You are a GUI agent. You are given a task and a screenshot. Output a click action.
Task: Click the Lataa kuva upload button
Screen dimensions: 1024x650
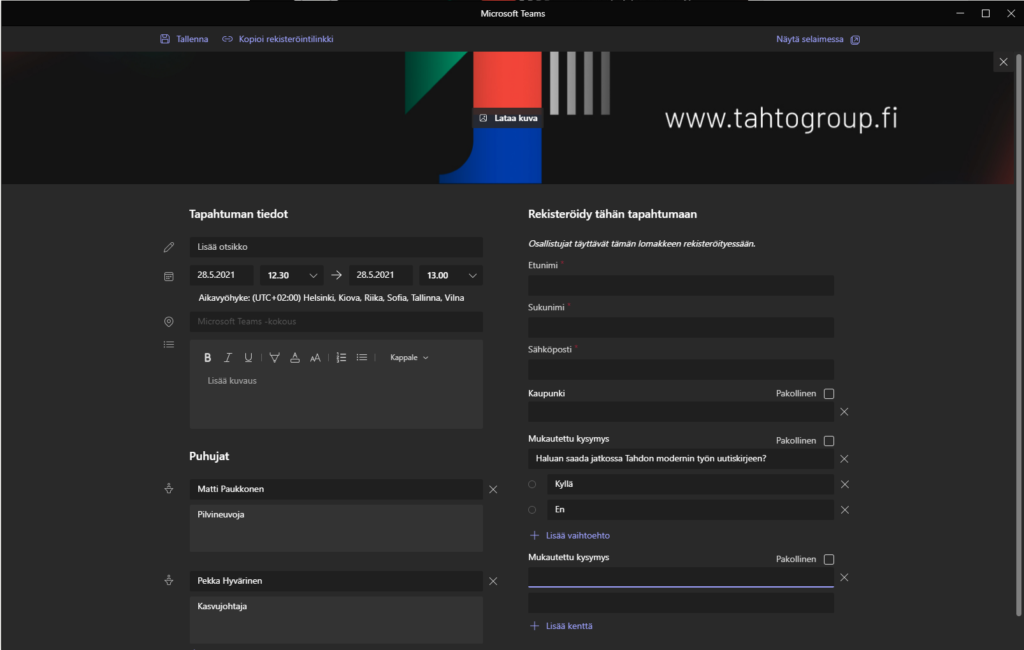(x=508, y=118)
